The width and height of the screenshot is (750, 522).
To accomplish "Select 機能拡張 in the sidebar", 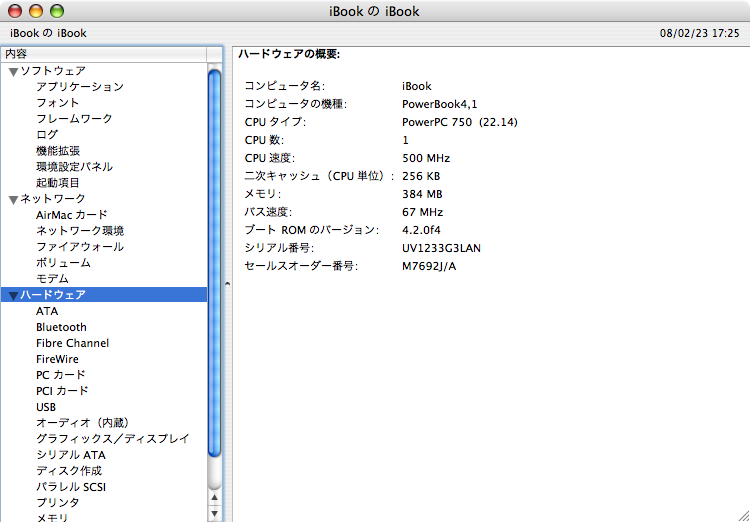I will tap(58, 151).
